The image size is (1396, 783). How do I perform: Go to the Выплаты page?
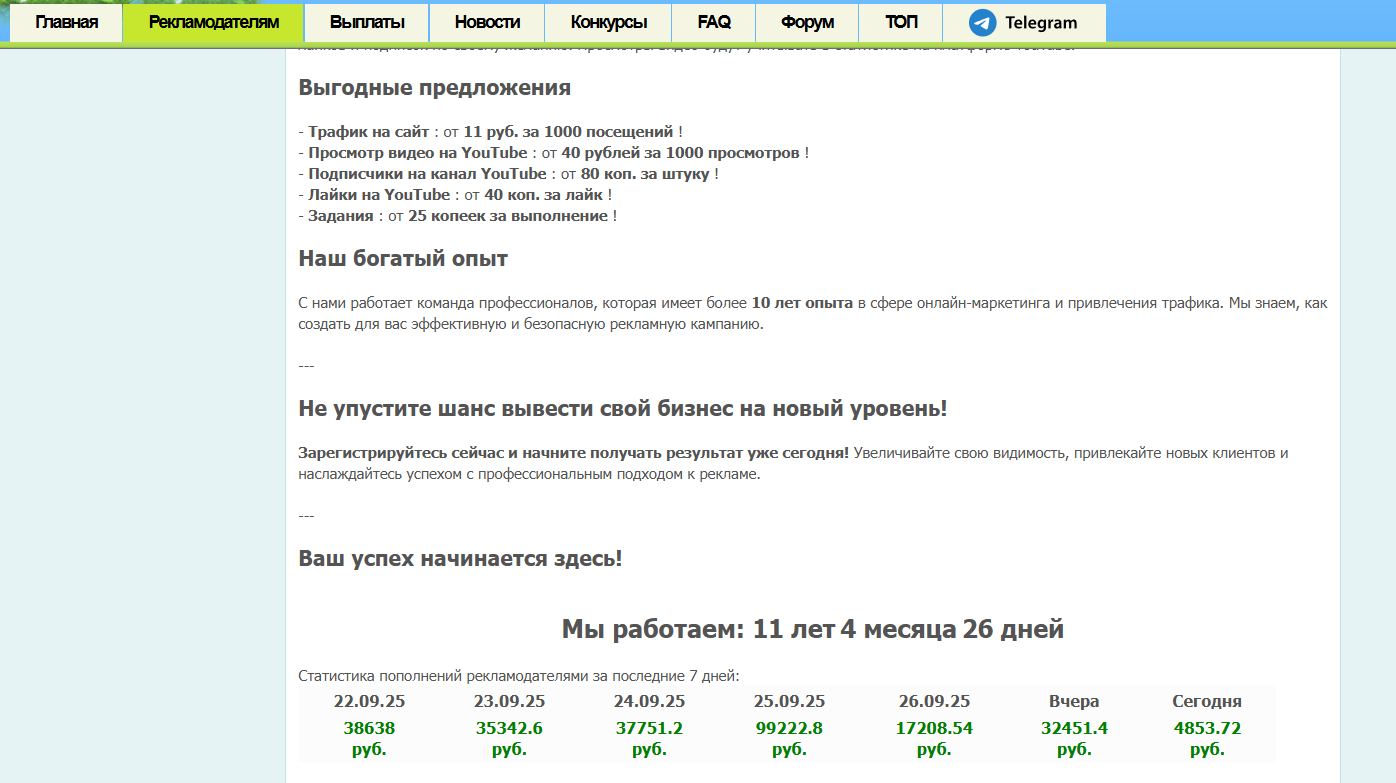tap(367, 23)
